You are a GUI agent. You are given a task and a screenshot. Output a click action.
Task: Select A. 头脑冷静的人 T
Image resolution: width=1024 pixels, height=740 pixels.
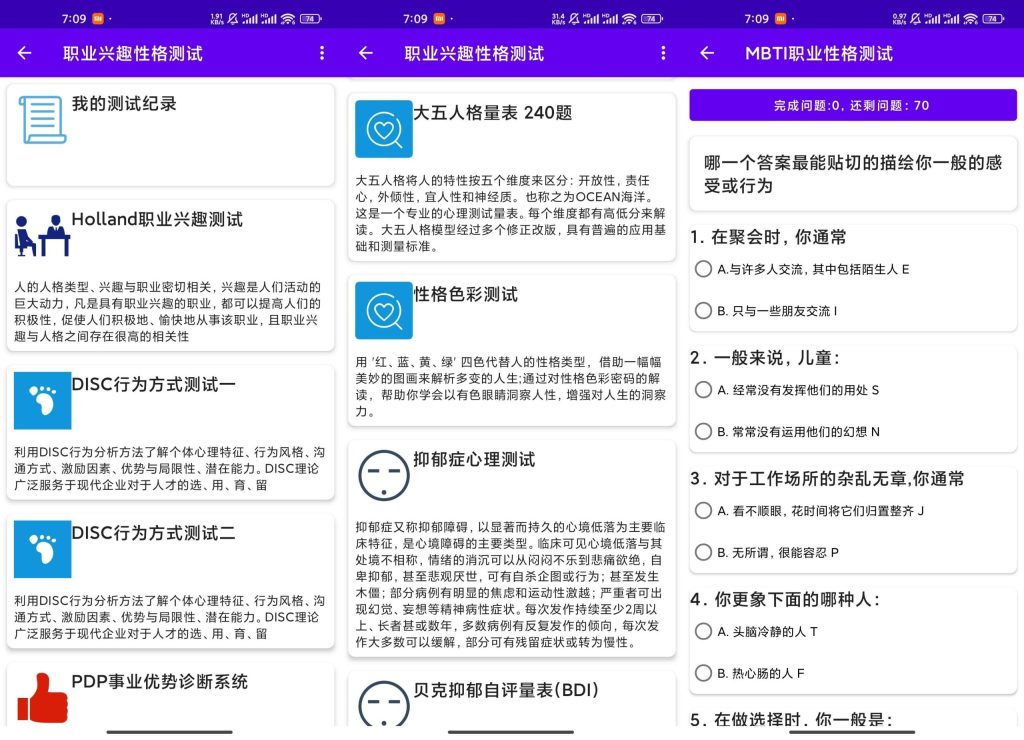756,632
